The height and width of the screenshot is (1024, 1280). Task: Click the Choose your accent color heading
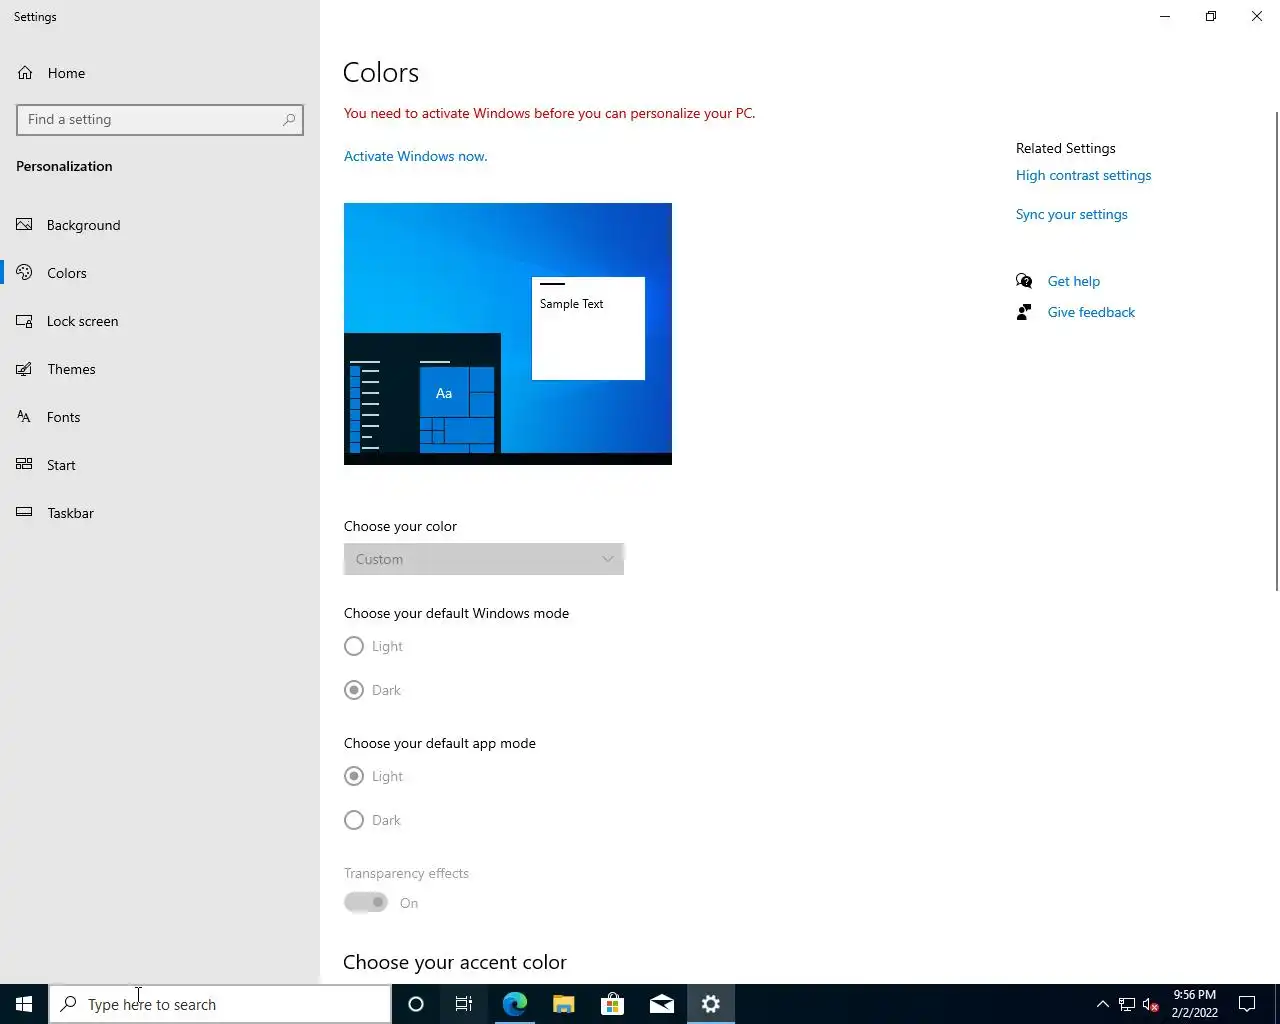tap(455, 962)
